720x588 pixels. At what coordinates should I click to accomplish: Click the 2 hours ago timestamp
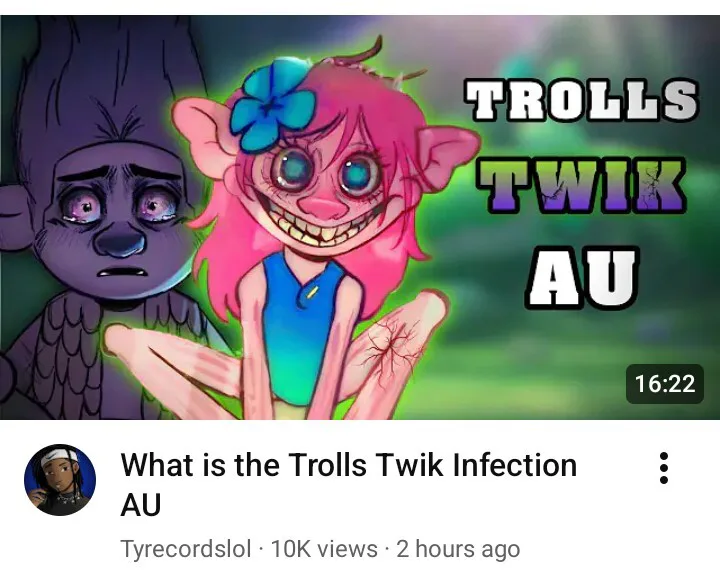(x=458, y=549)
